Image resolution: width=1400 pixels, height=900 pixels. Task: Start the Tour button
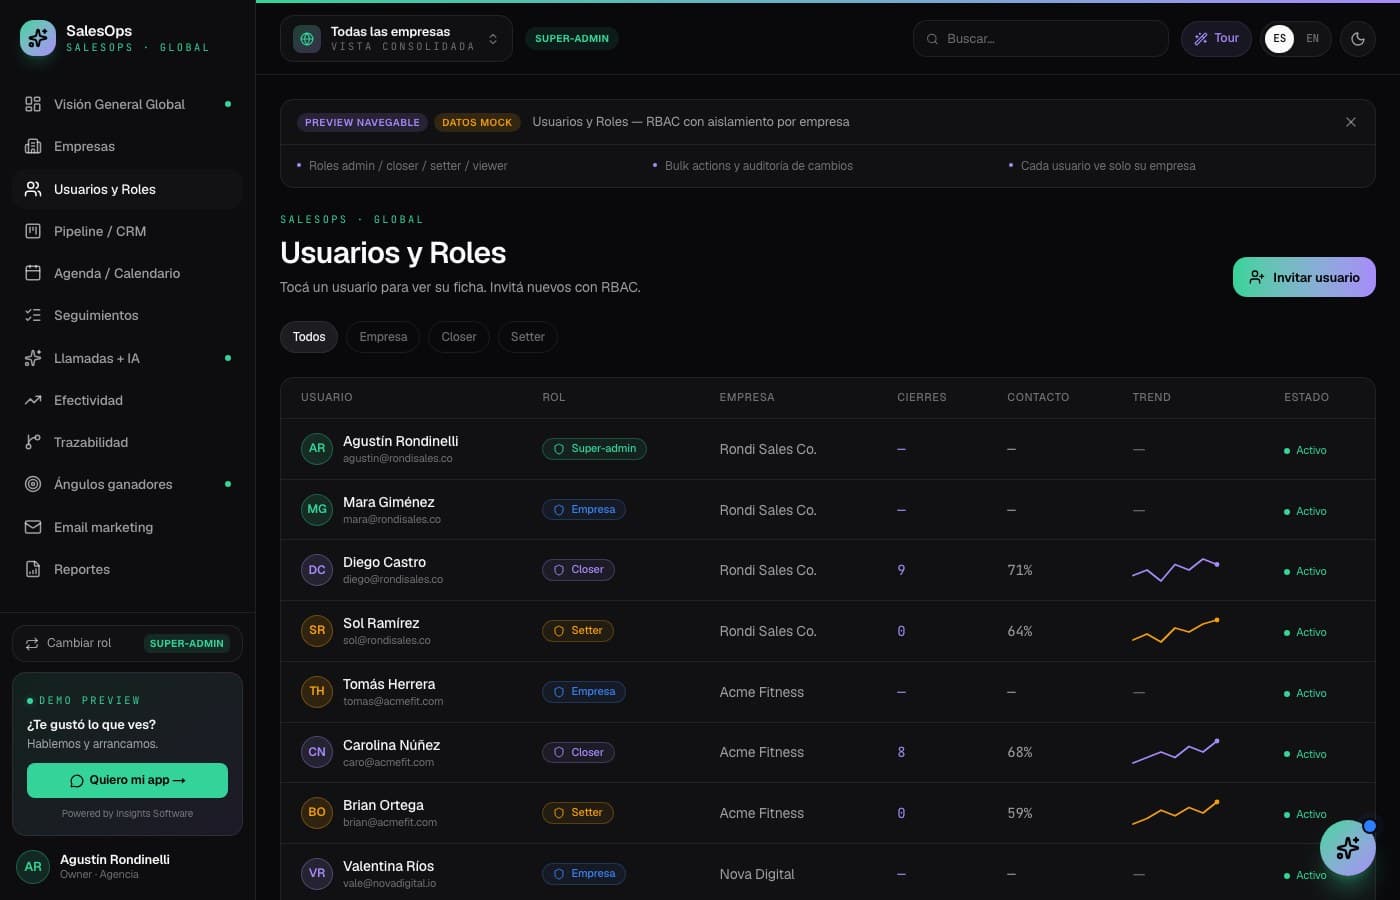click(x=1216, y=39)
